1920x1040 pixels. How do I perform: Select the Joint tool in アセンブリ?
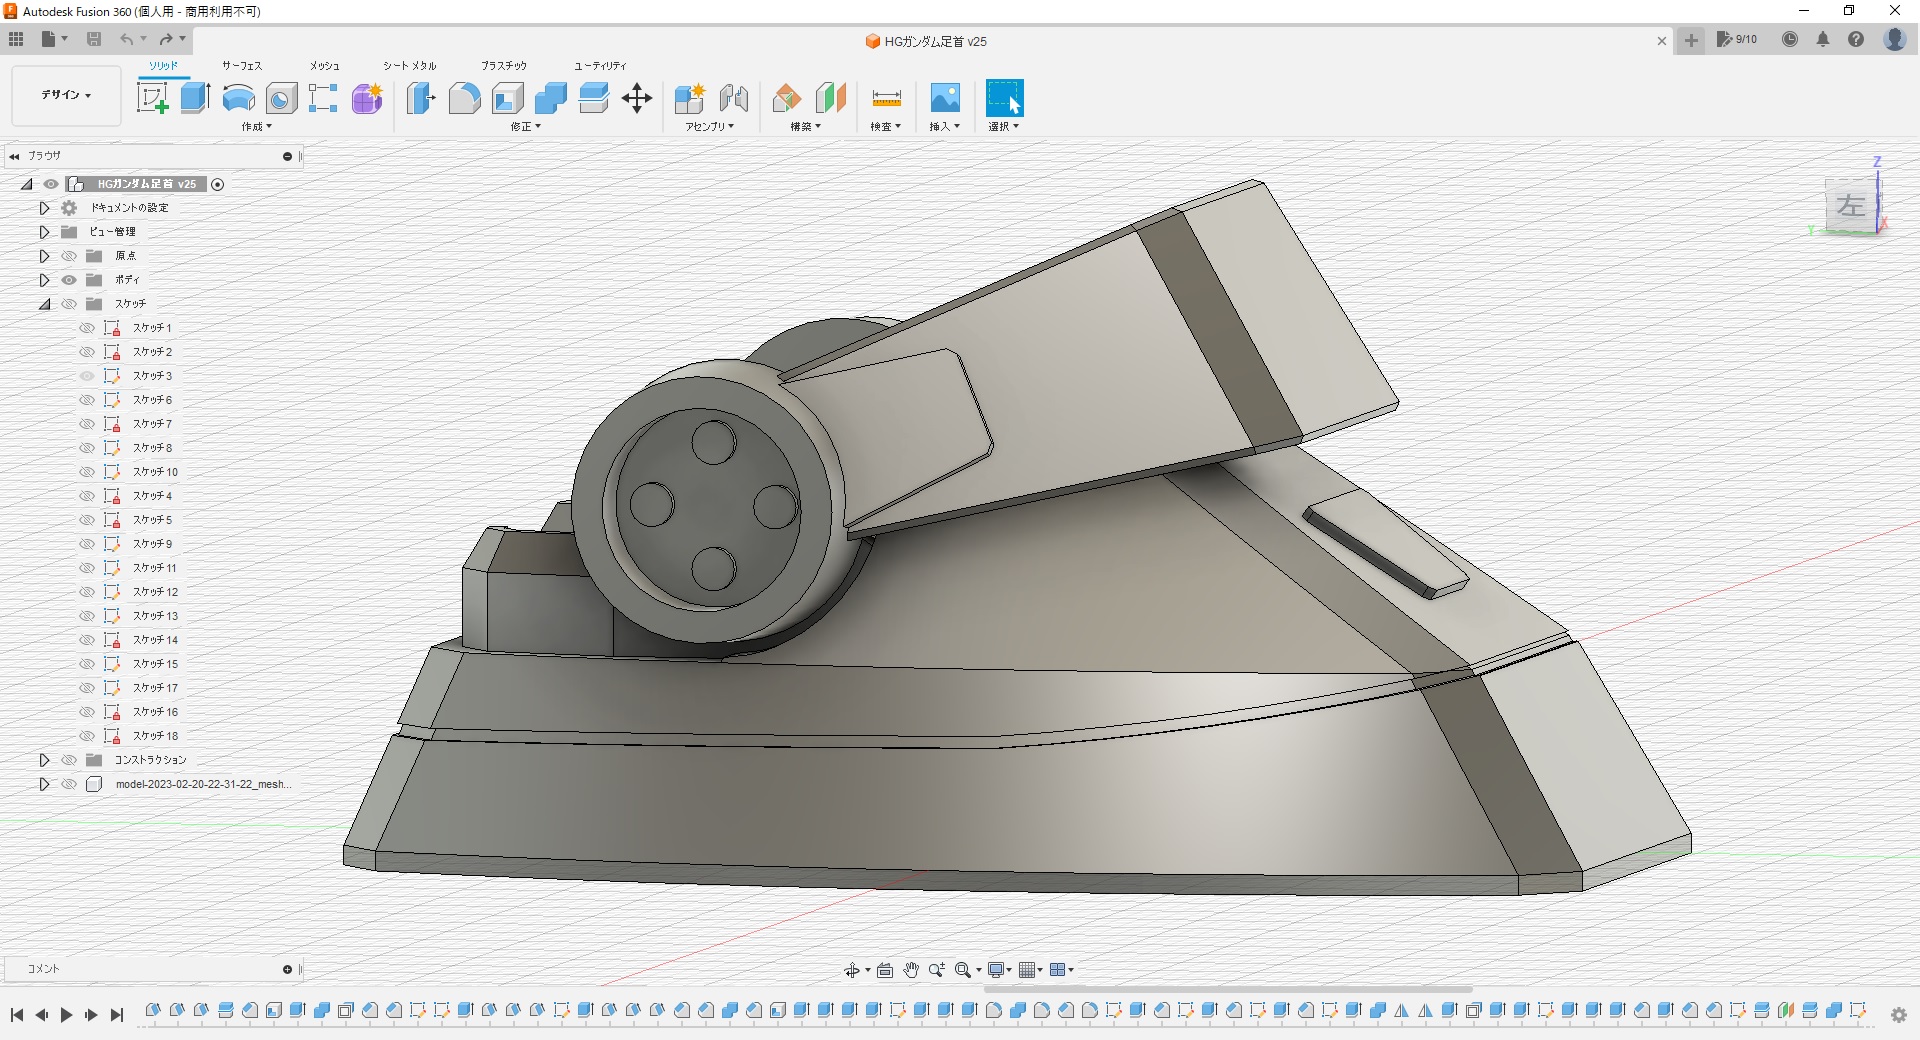click(x=734, y=98)
